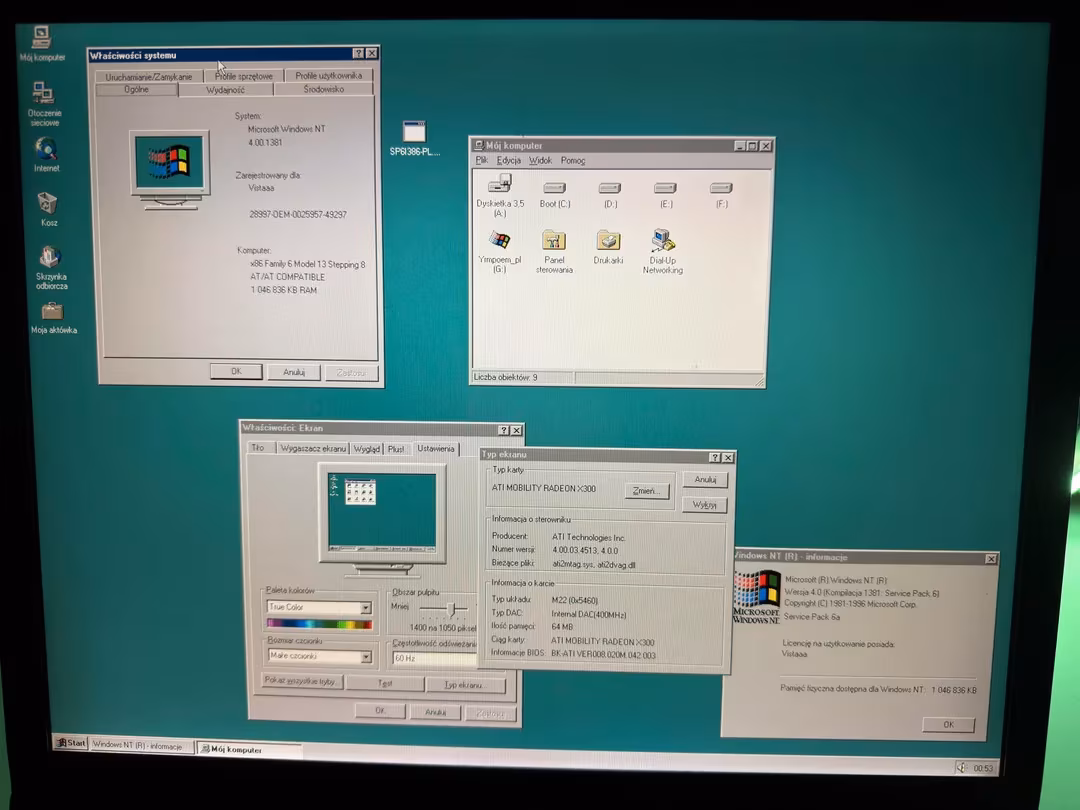The height and width of the screenshot is (810, 1080).
Task: Click OK in Windows NT informacje dialog
Action: coord(948,725)
